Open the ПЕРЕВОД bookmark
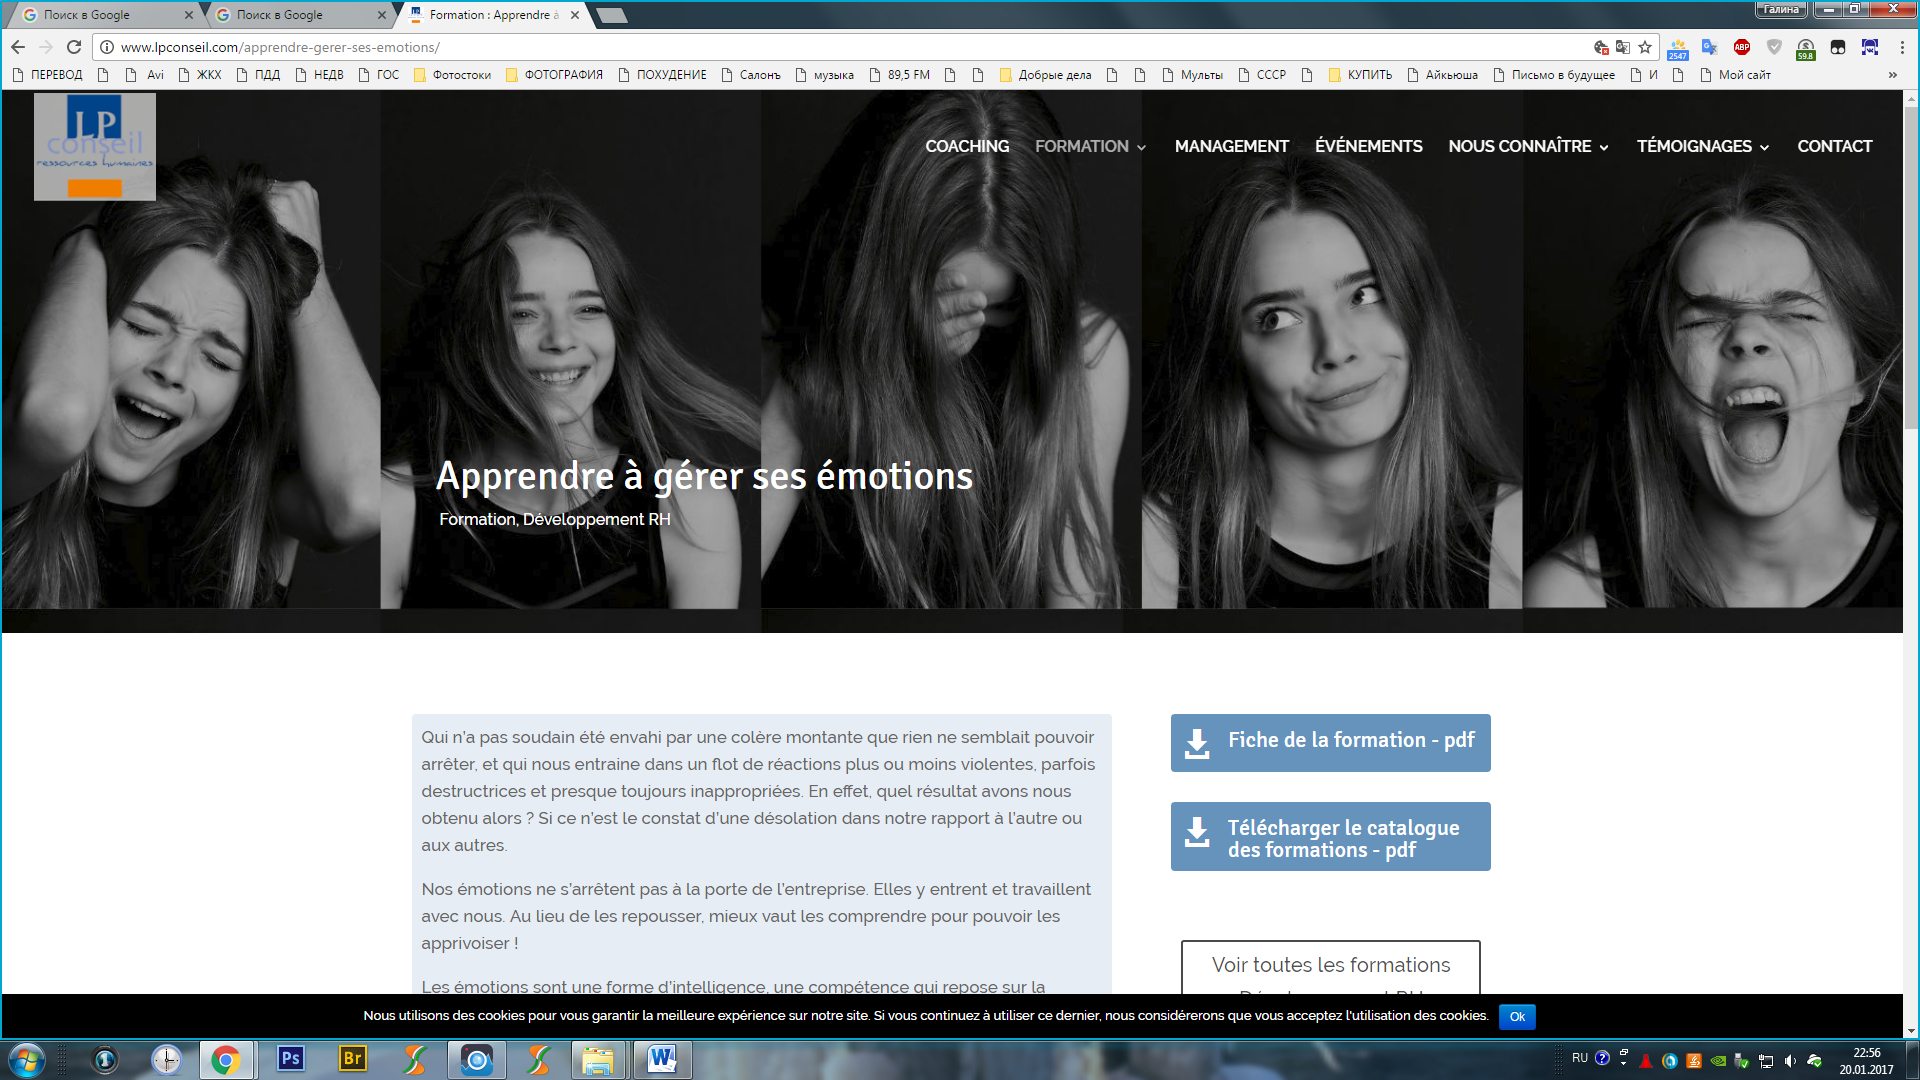Screen dimensions: 1920x1080 pos(47,75)
